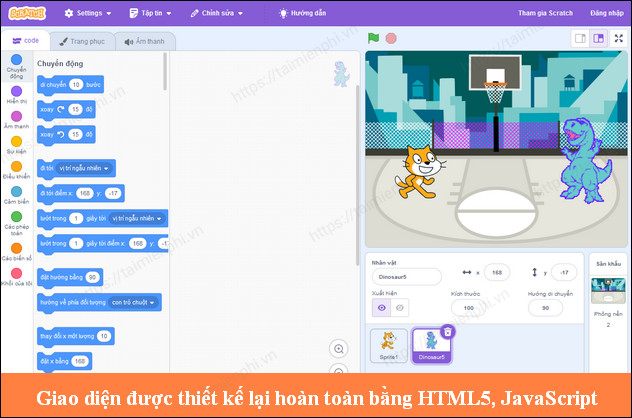Select Các biến số category

16,252
